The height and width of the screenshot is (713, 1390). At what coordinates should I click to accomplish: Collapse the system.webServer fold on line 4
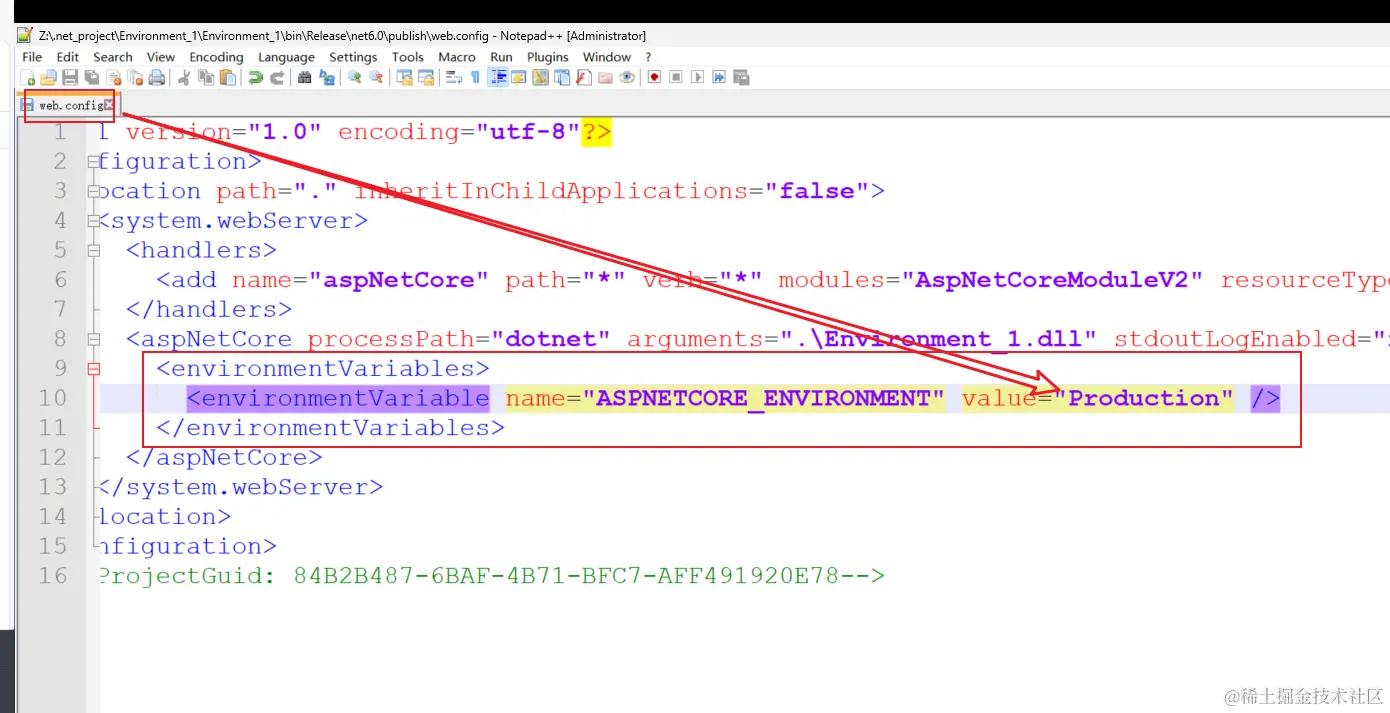click(93, 220)
